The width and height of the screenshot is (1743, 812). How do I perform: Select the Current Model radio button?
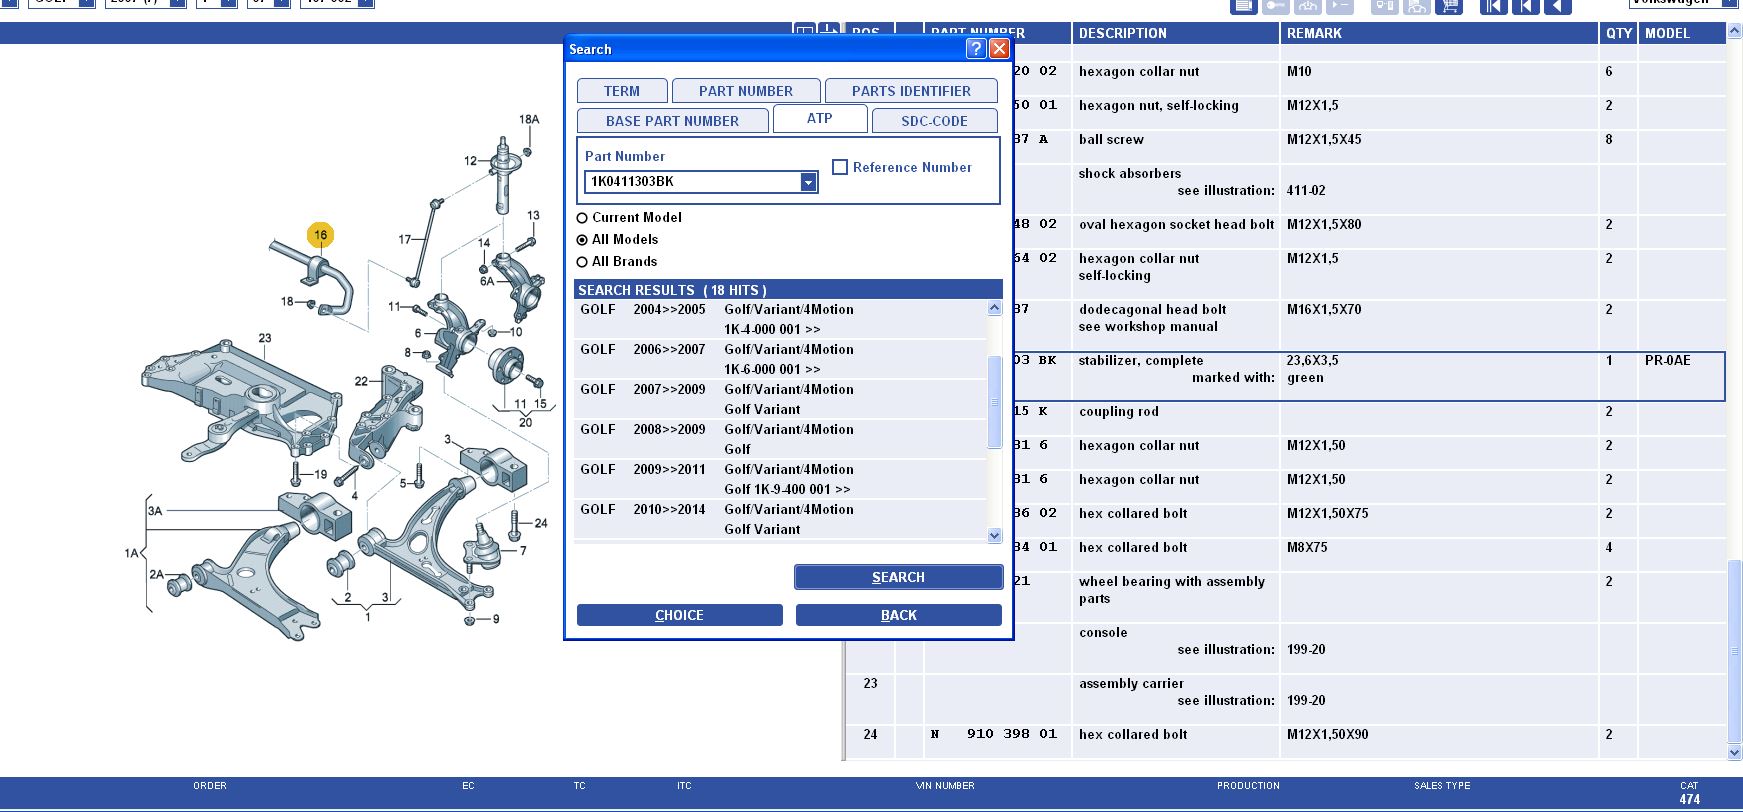pyautogui.click(x=582, y=217)
